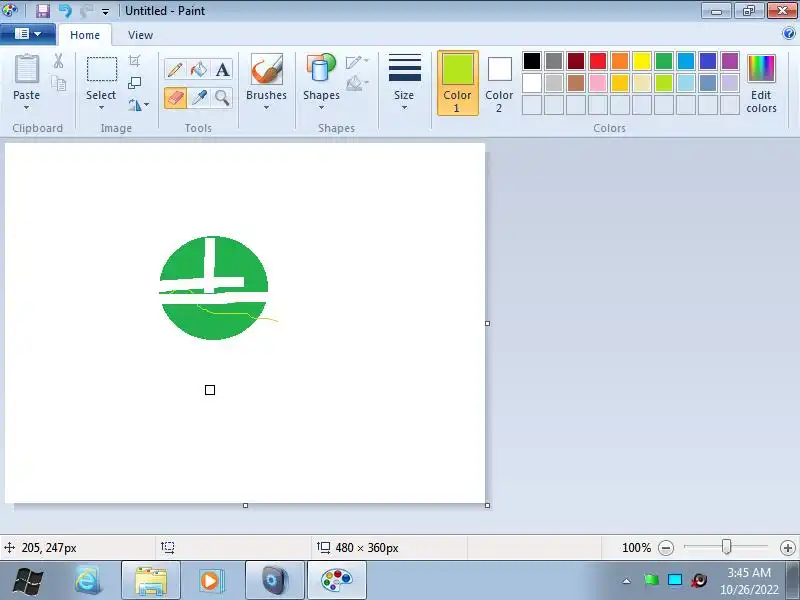Click the Redo arrow in title bar
This screenshot has width=800, height=600.
86,11
